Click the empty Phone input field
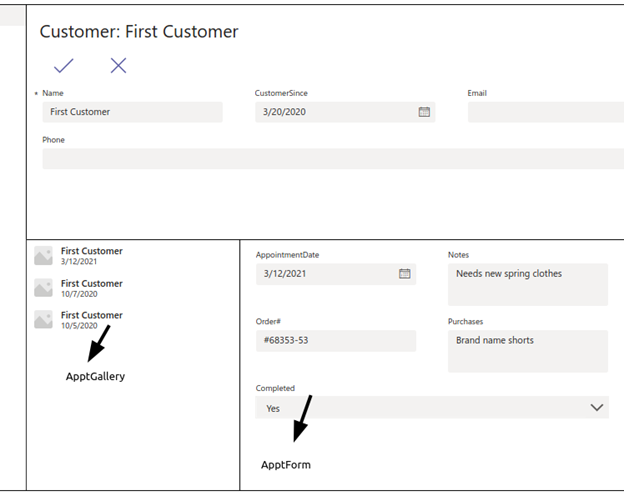 pyautogui.click(x=333, y=159)
